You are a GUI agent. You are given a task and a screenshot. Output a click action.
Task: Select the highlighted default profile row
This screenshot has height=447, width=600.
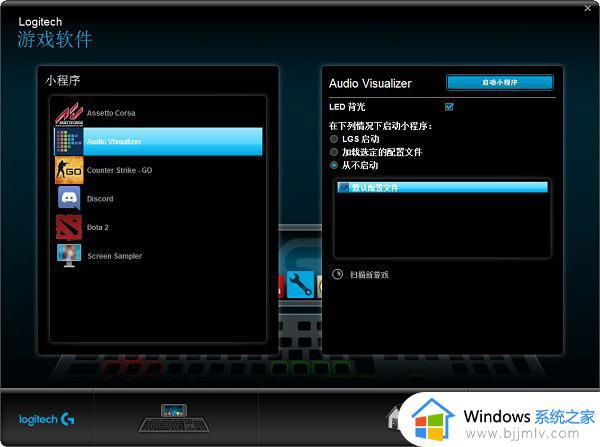pyautogui.click(x=442, y=187)
